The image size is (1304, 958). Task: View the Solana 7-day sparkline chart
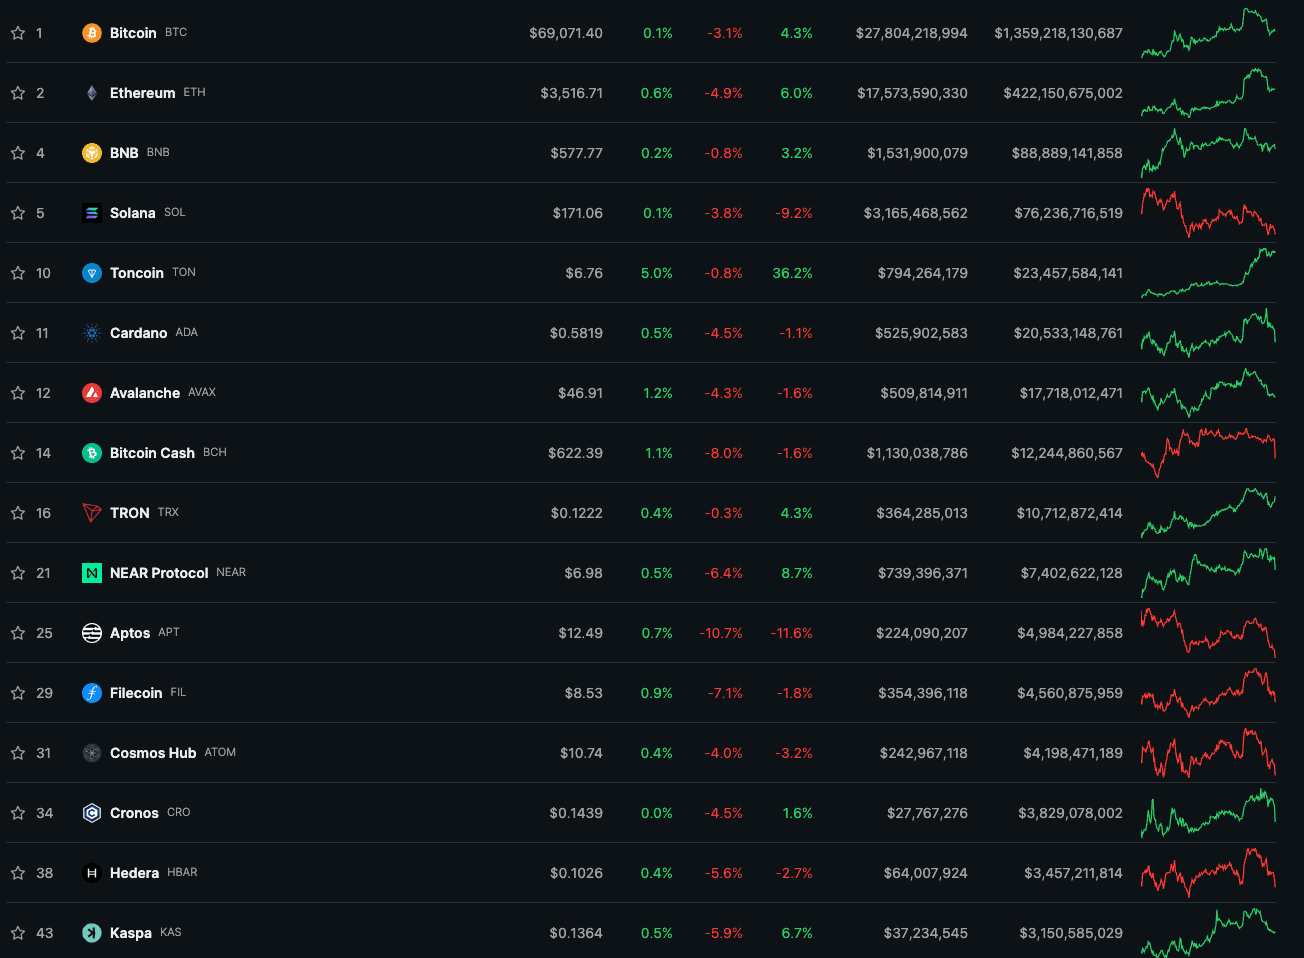pos(1208,213)
